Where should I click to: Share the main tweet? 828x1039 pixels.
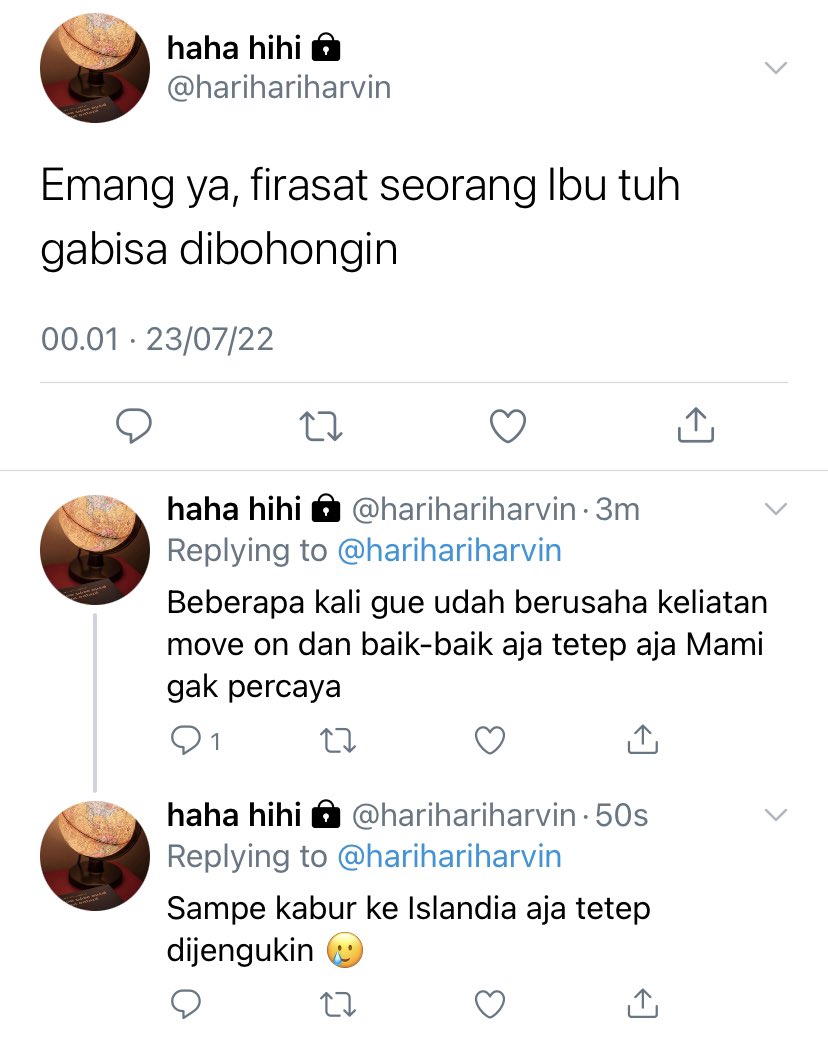pyautogui.click(x=696, y=425)
